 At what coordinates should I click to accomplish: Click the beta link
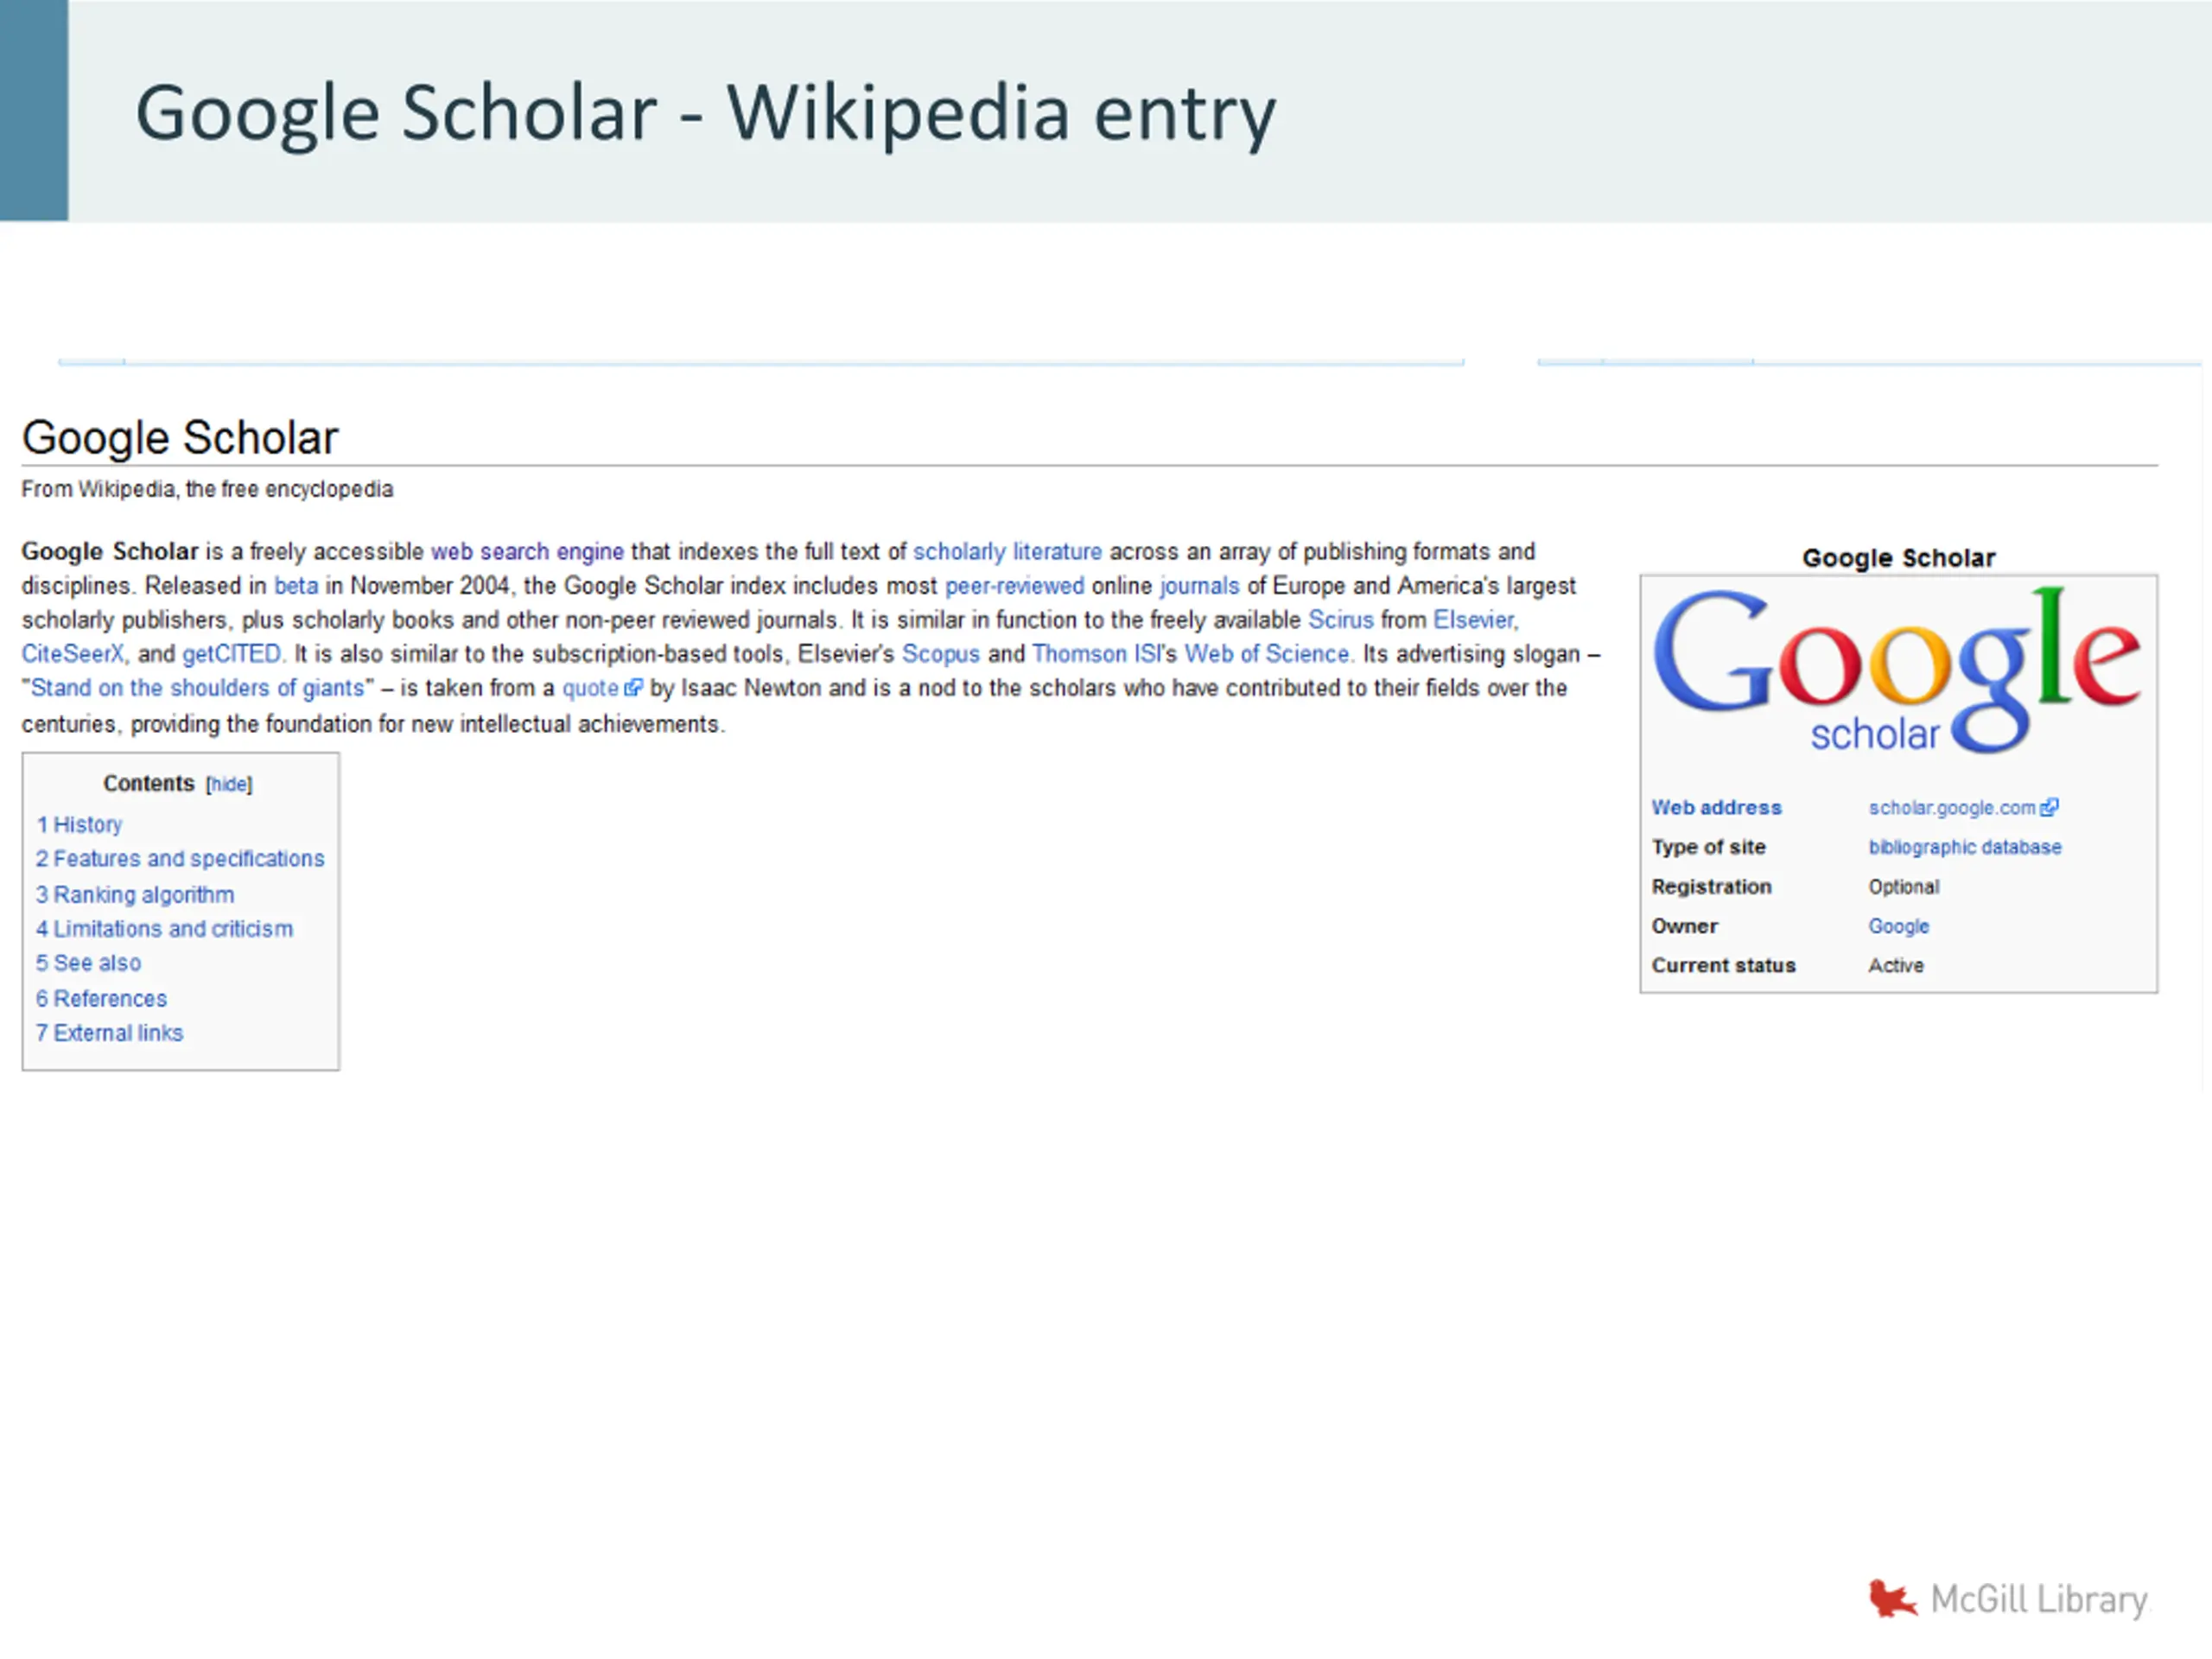point(296,586)
